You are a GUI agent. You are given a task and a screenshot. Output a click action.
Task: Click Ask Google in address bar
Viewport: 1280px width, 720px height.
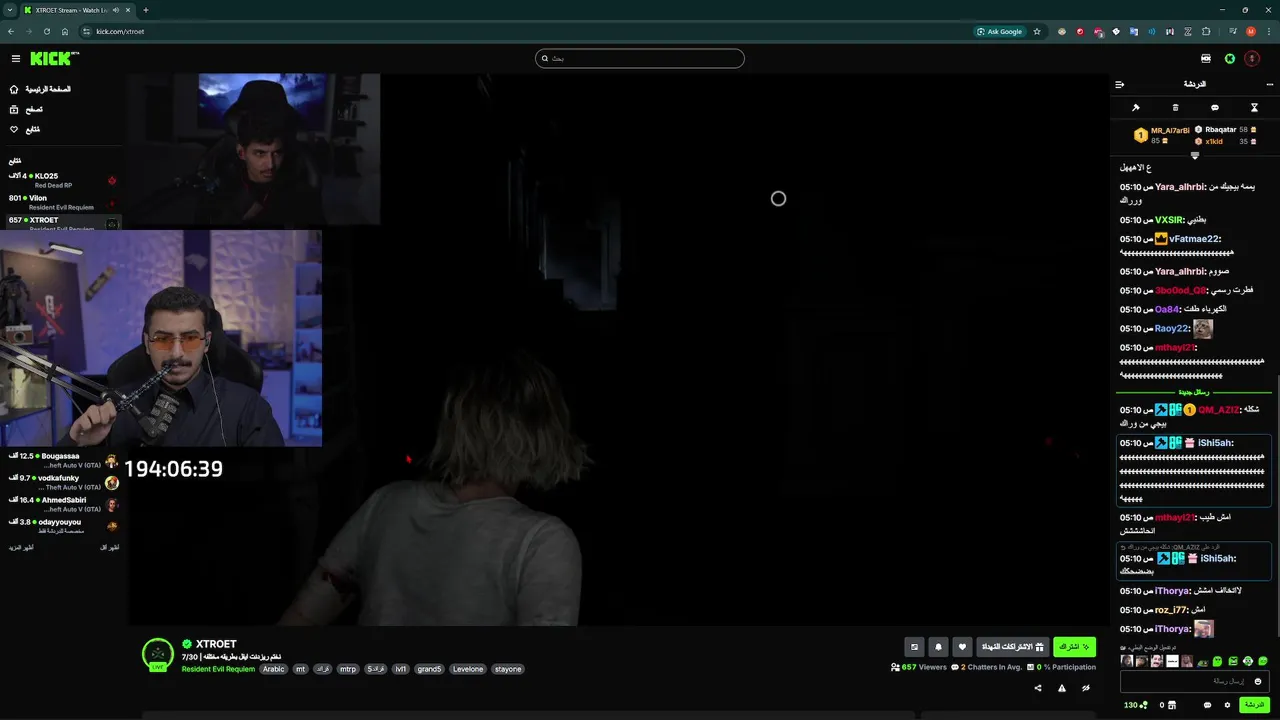(1000, 31)
